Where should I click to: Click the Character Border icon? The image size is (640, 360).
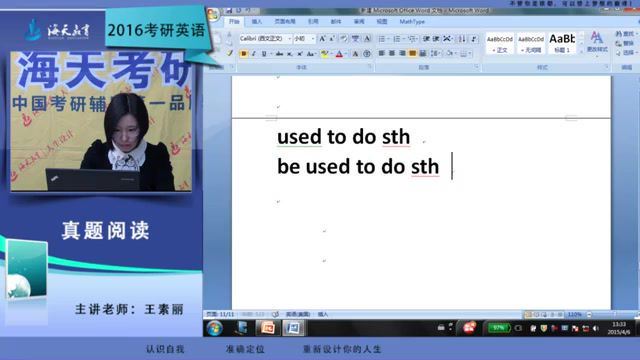point(367,39)
